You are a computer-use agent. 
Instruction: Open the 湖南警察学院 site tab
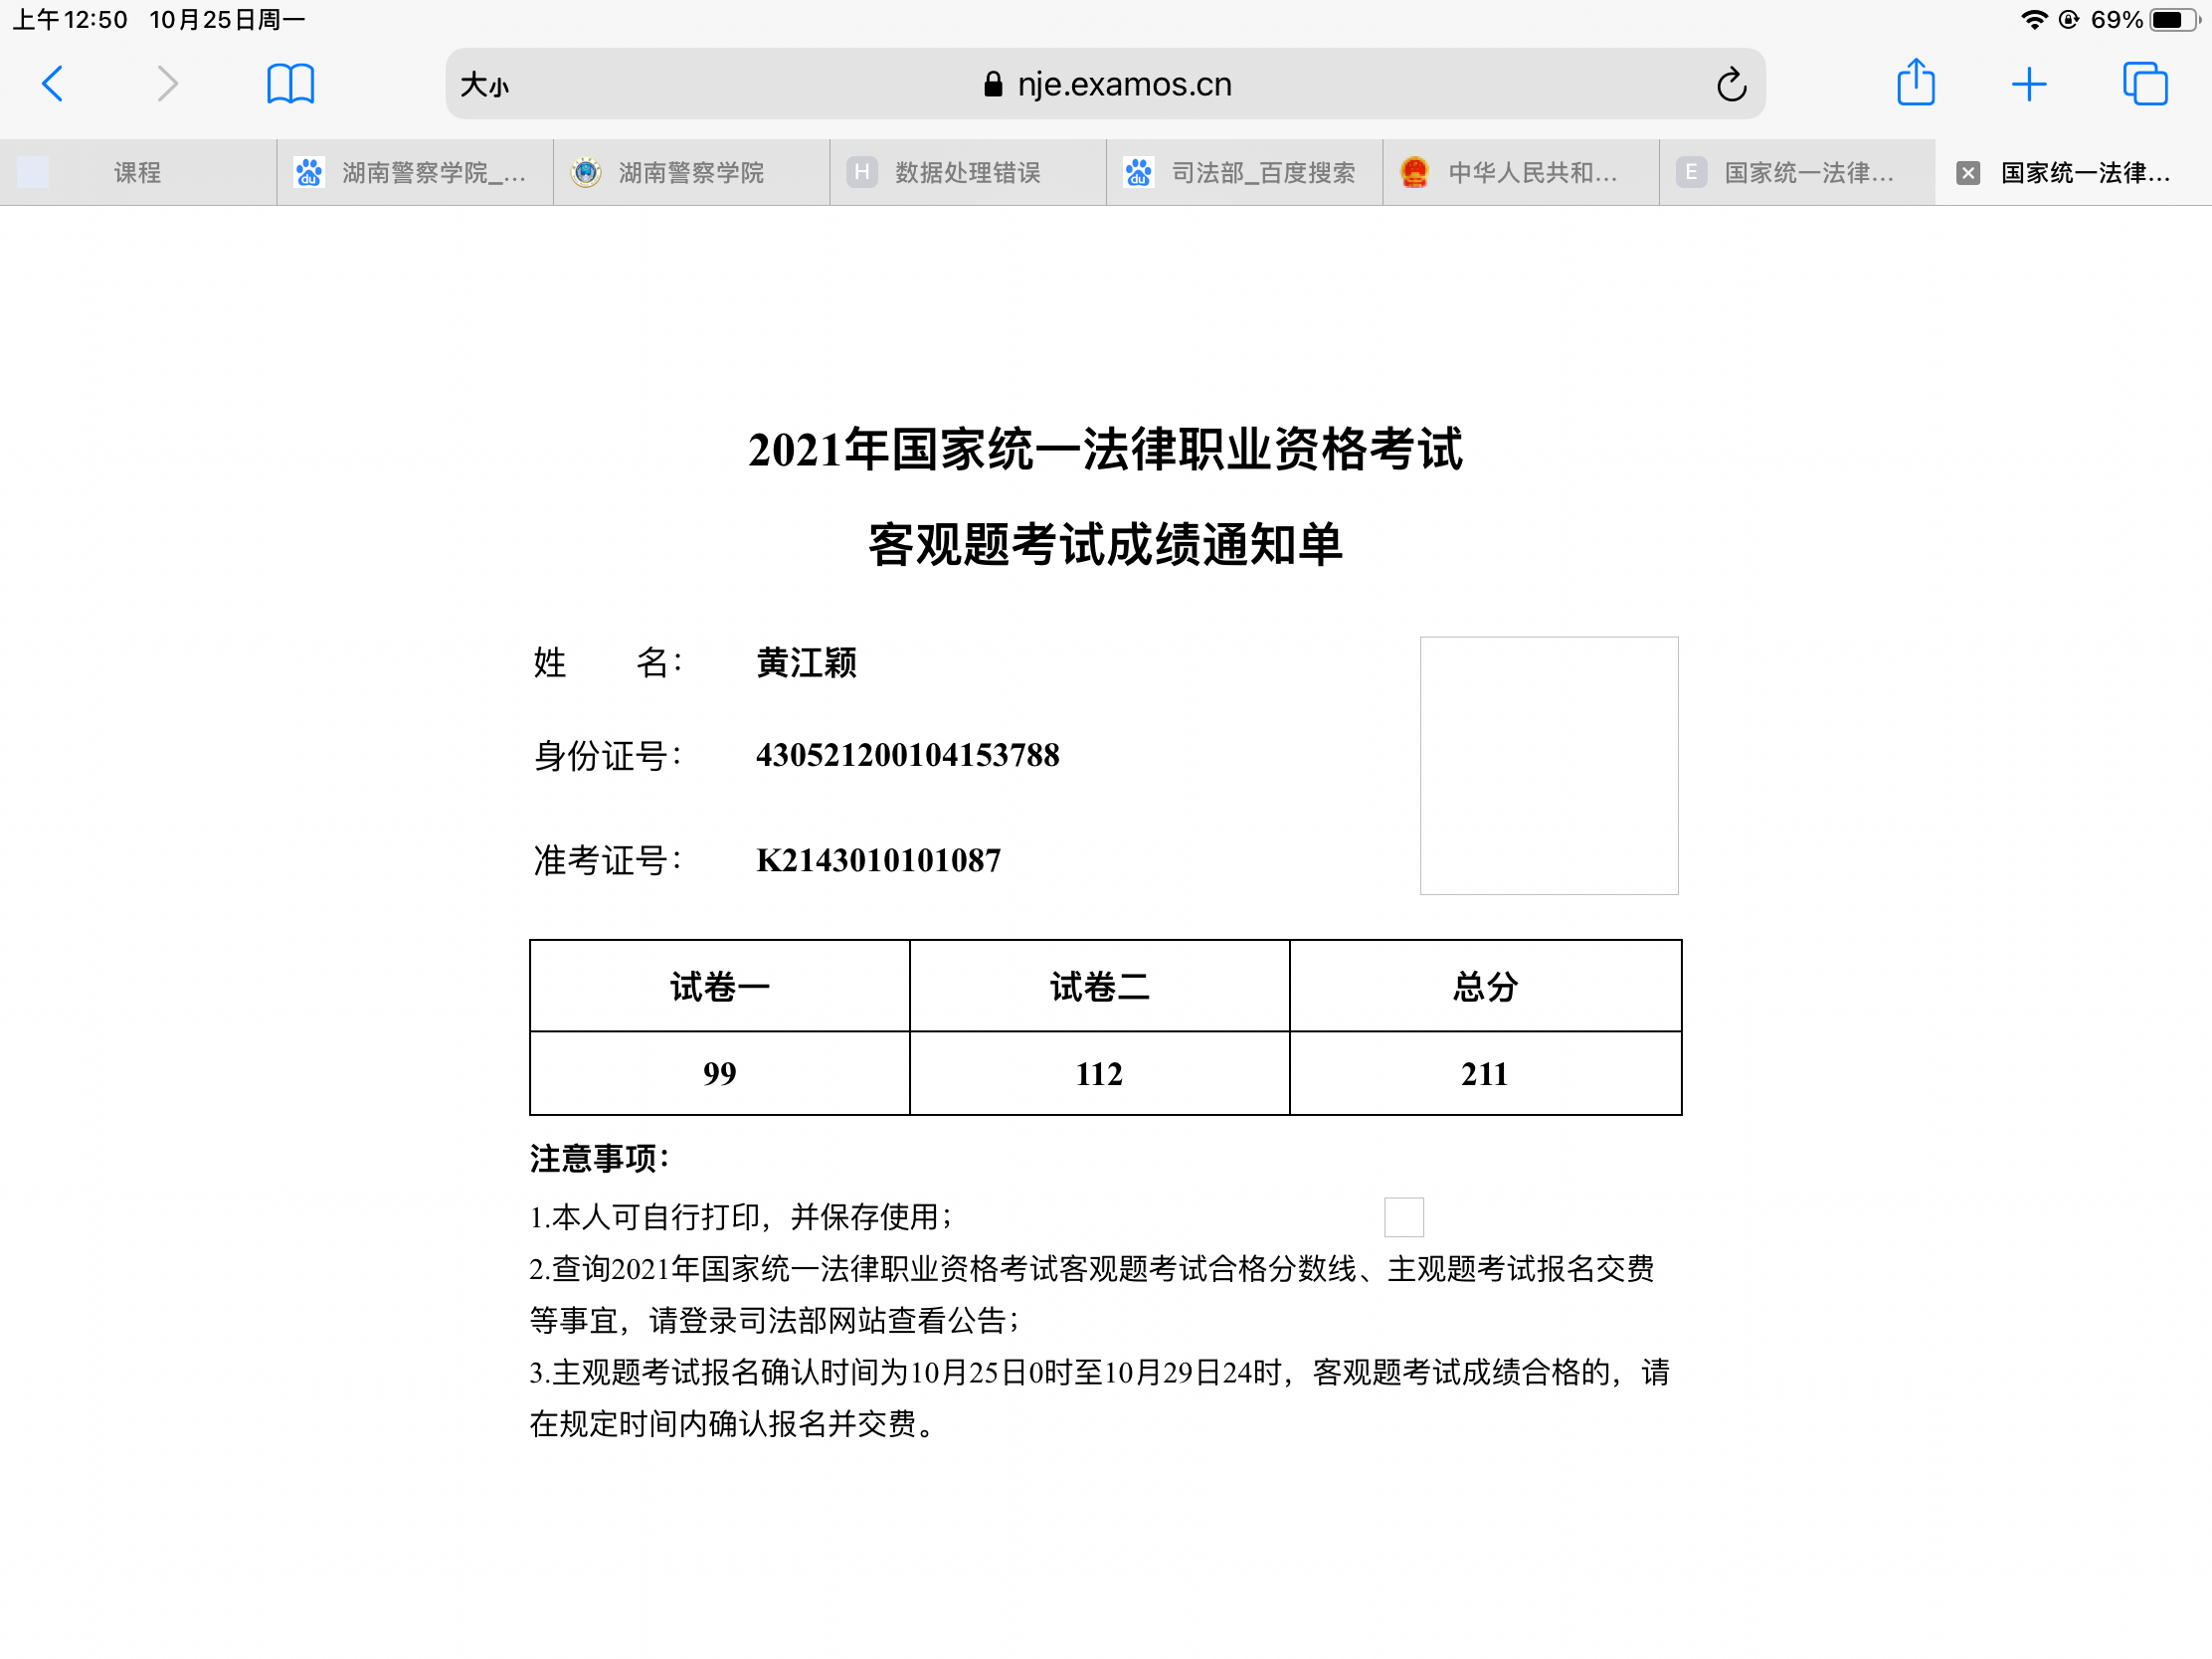click(x=691, y=173)
